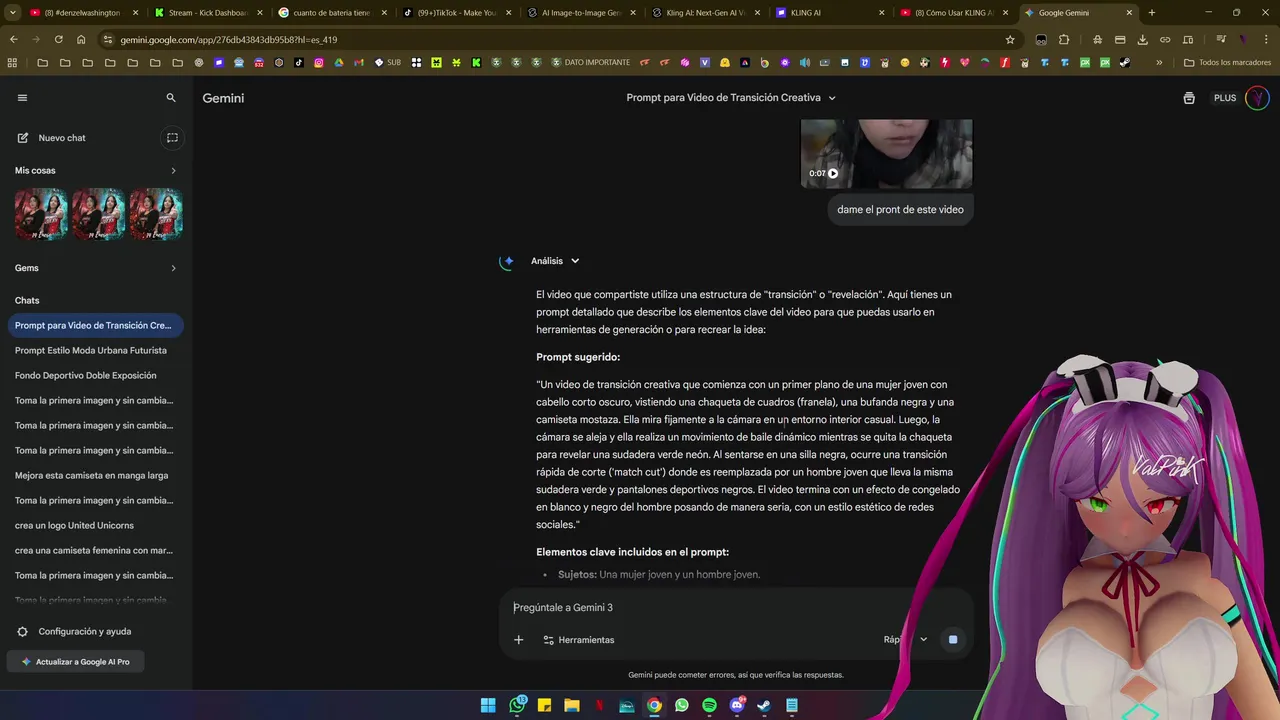The height and width of the screenshot is (720, 1280).
Task: Show more bookmarks overflow chevron
Action: point(1159,62)
